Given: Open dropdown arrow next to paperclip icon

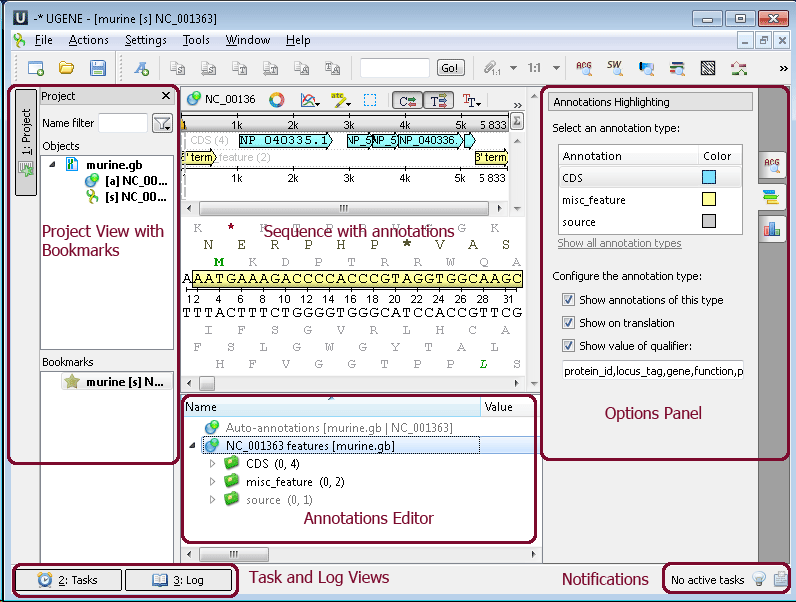Looking at the screenshot, I should coord(513,68).
